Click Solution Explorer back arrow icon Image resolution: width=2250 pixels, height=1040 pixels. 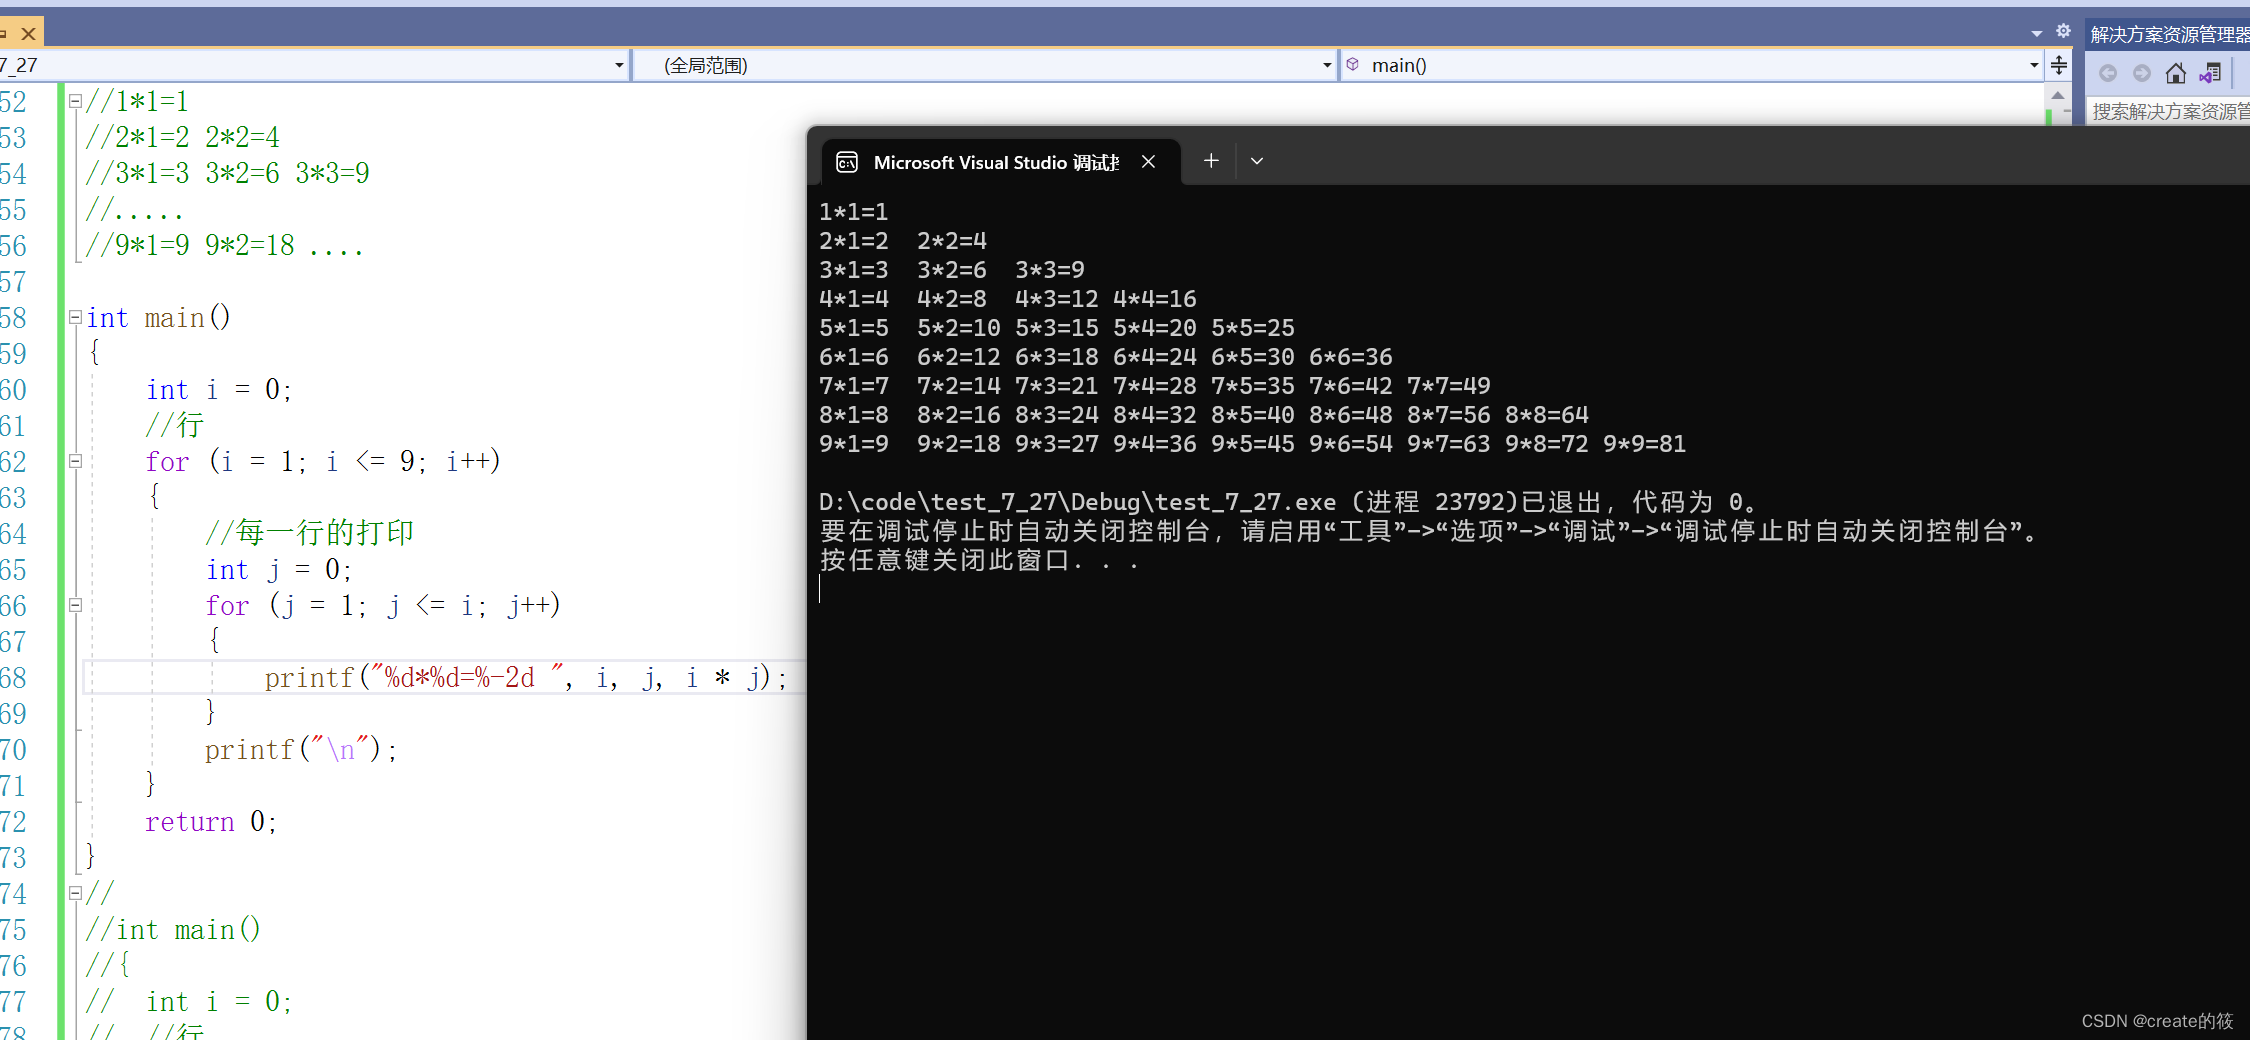click(x=2108, y=73)
